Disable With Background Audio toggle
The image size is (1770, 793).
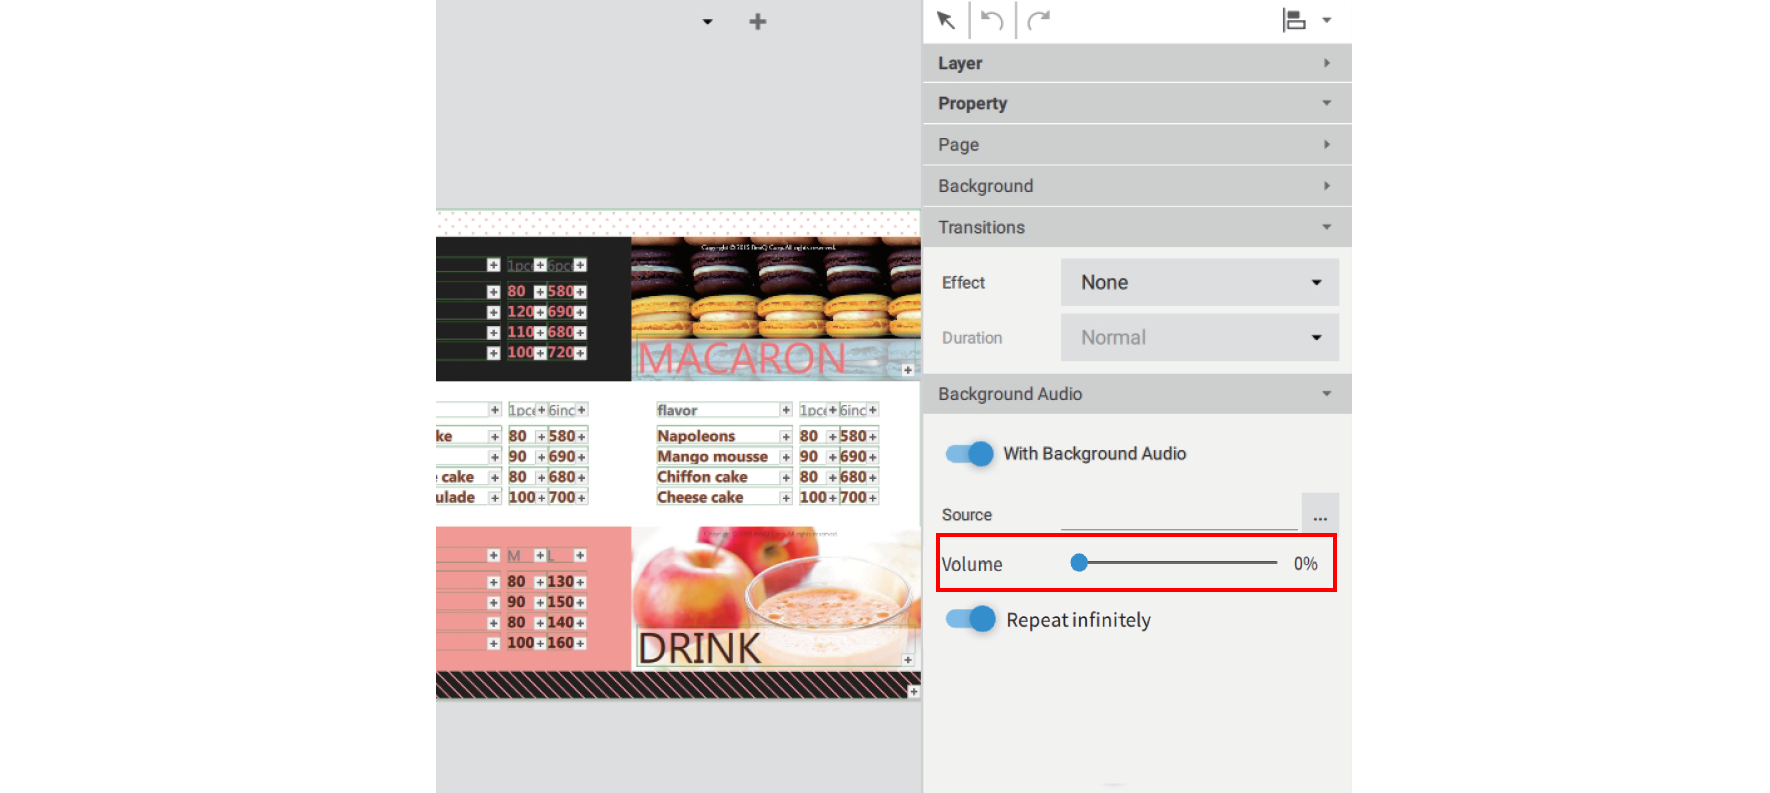[969, 454]
